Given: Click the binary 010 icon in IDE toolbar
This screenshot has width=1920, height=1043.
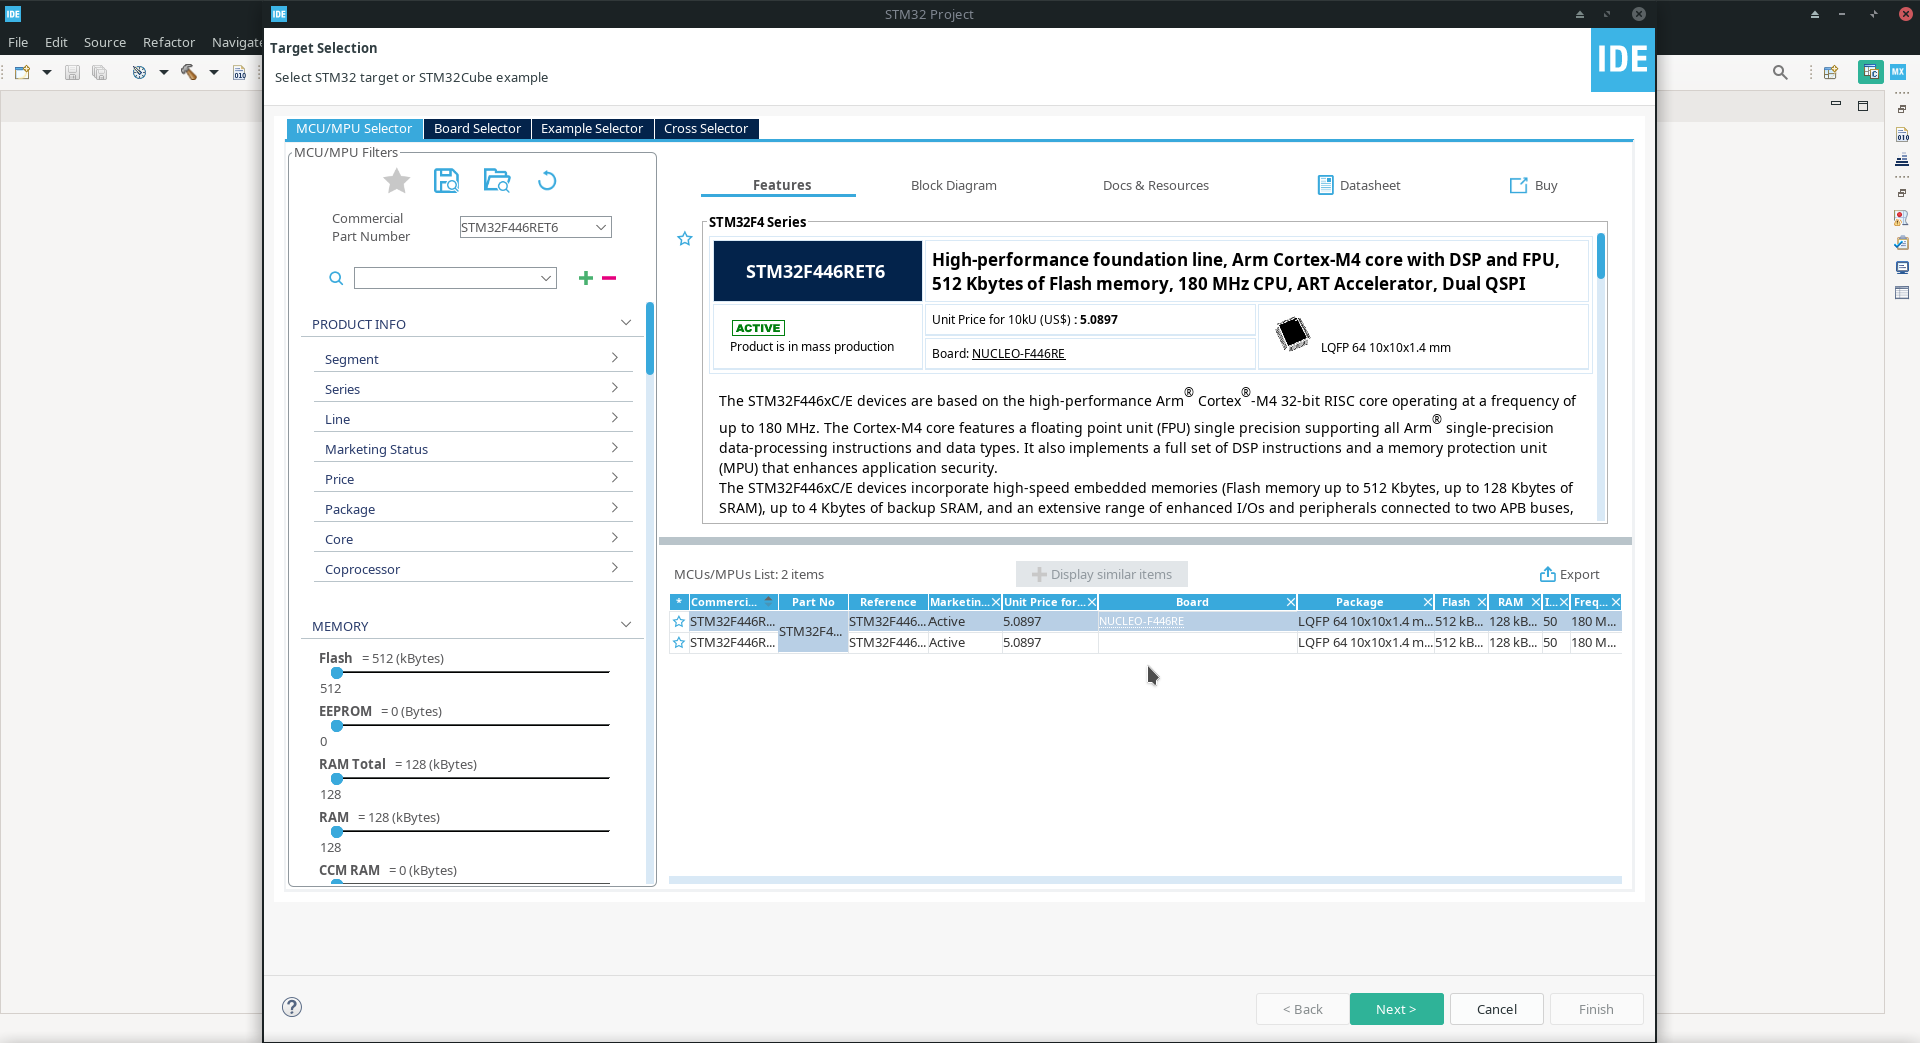Looking at the screenshot, I should (x=239, y=72).
